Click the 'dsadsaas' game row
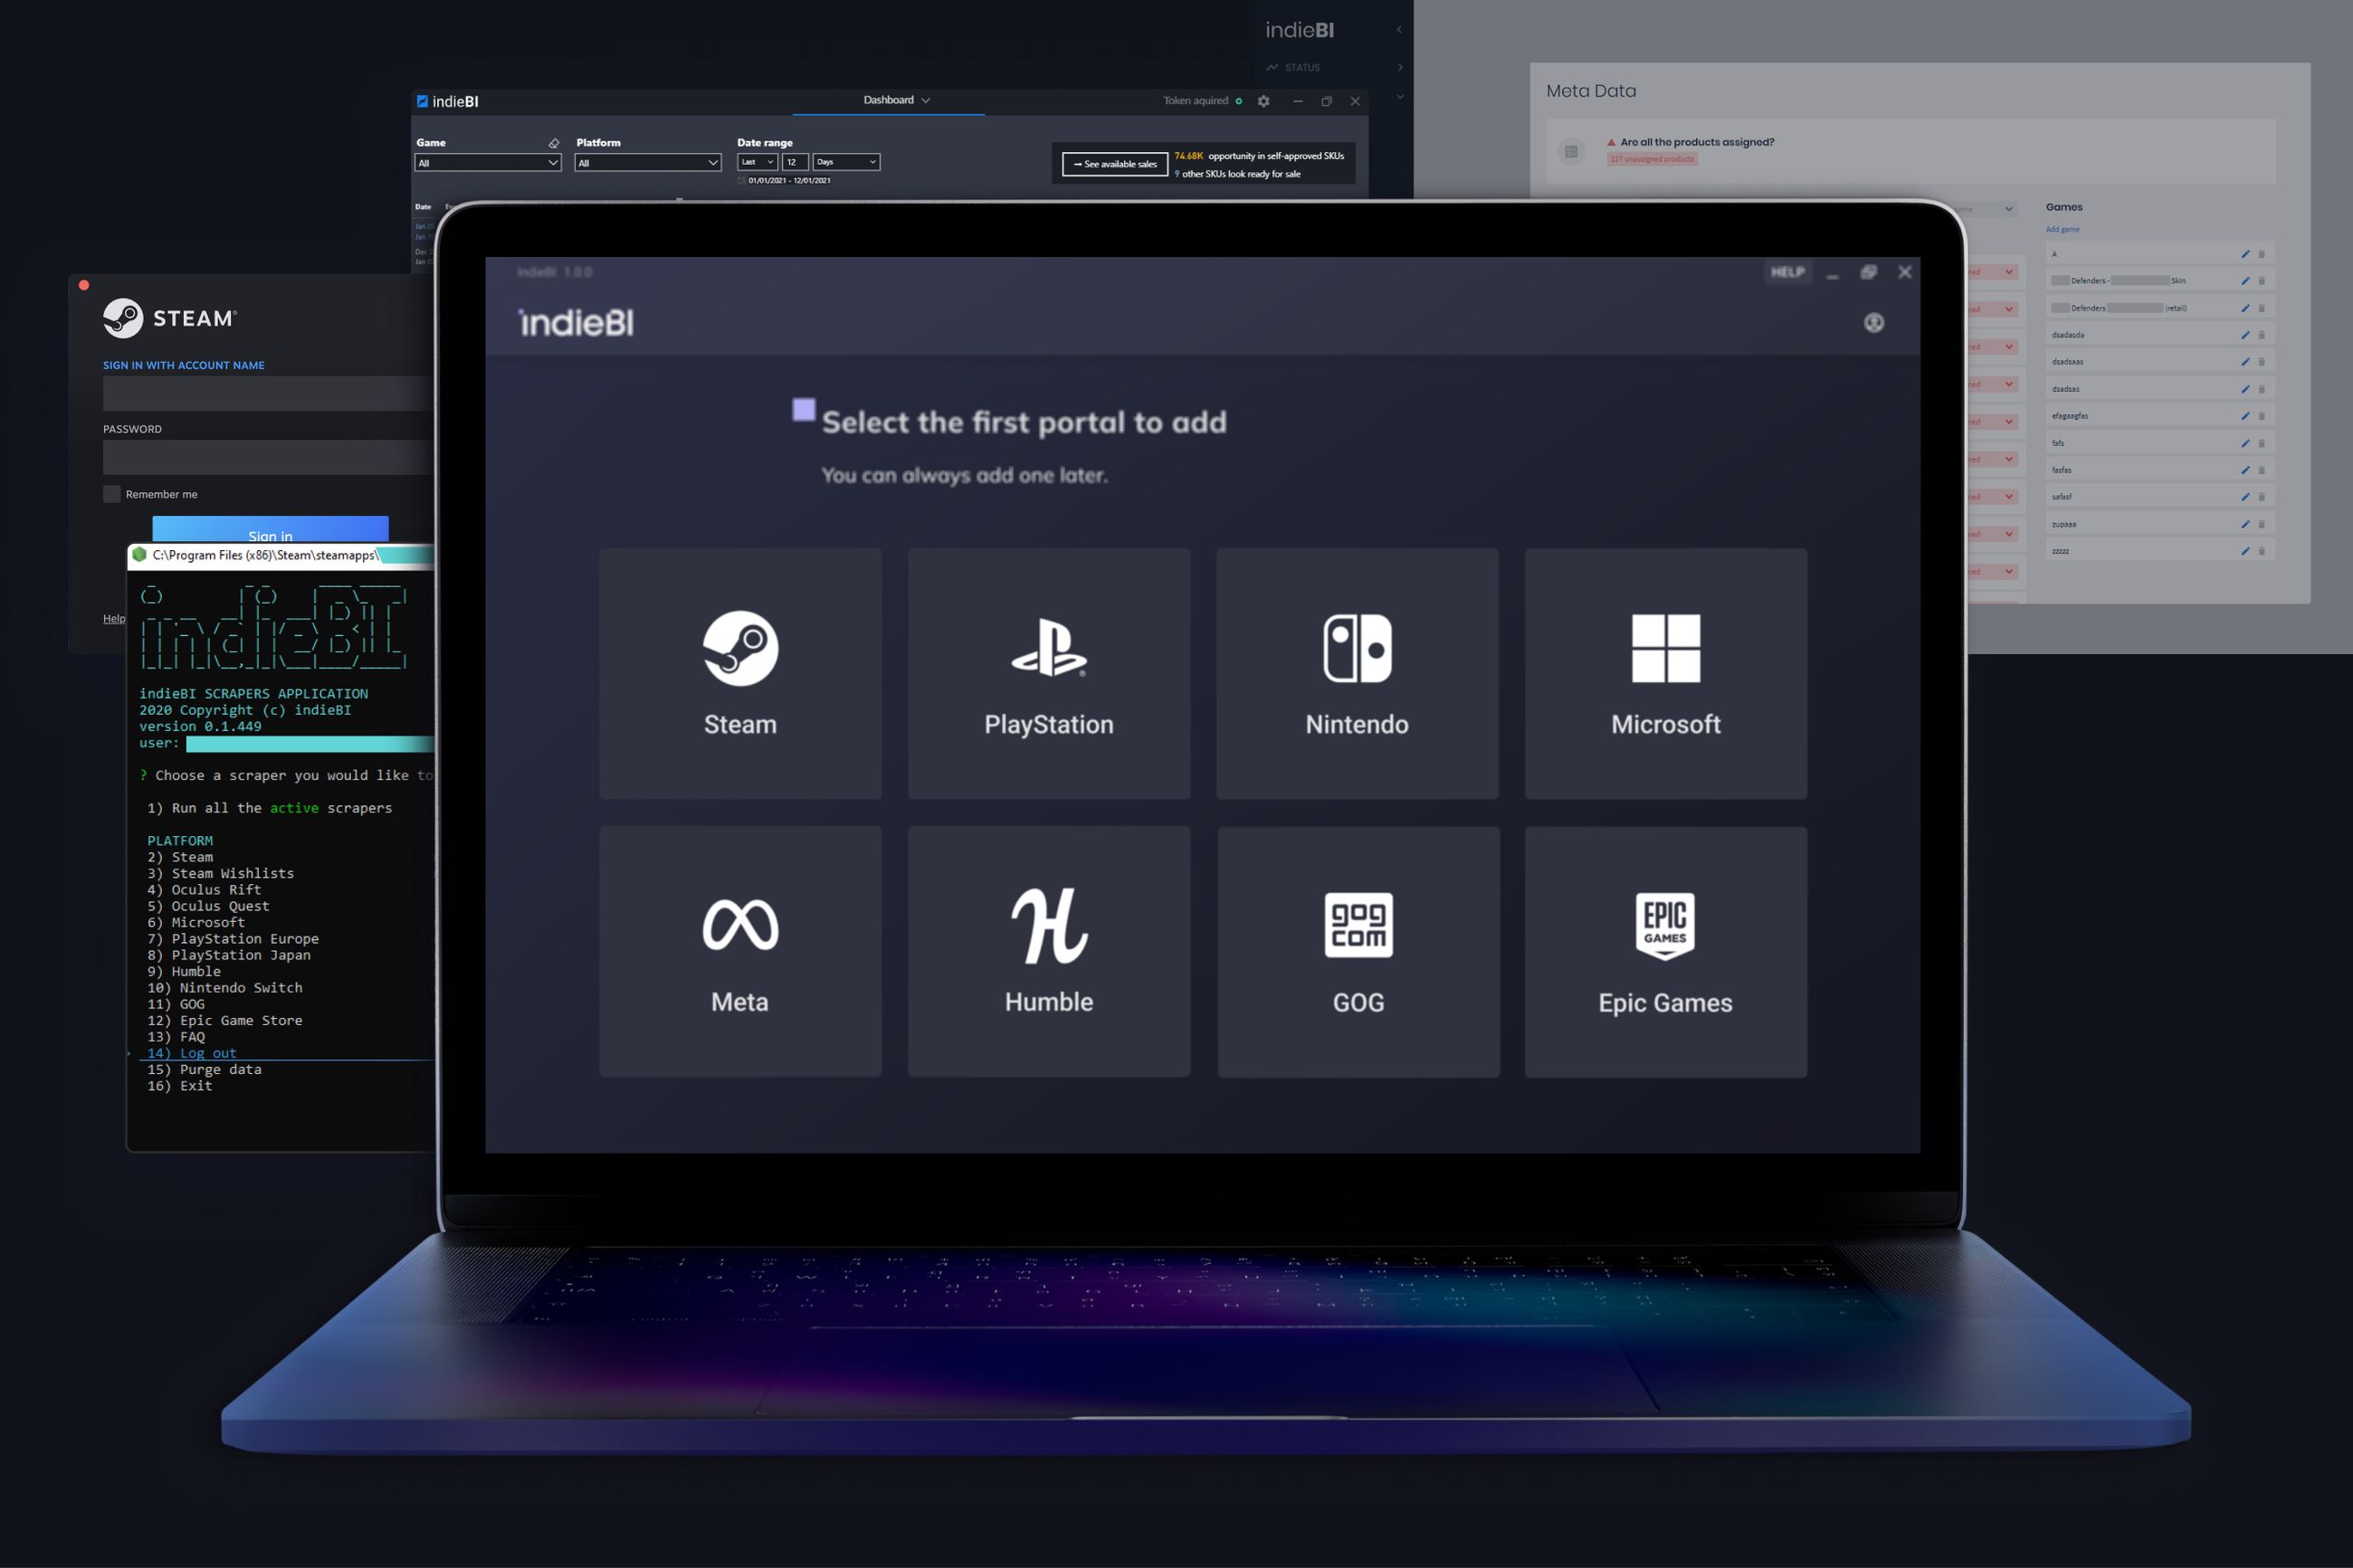The image size is (2353, 1568). coord(2160,362)
